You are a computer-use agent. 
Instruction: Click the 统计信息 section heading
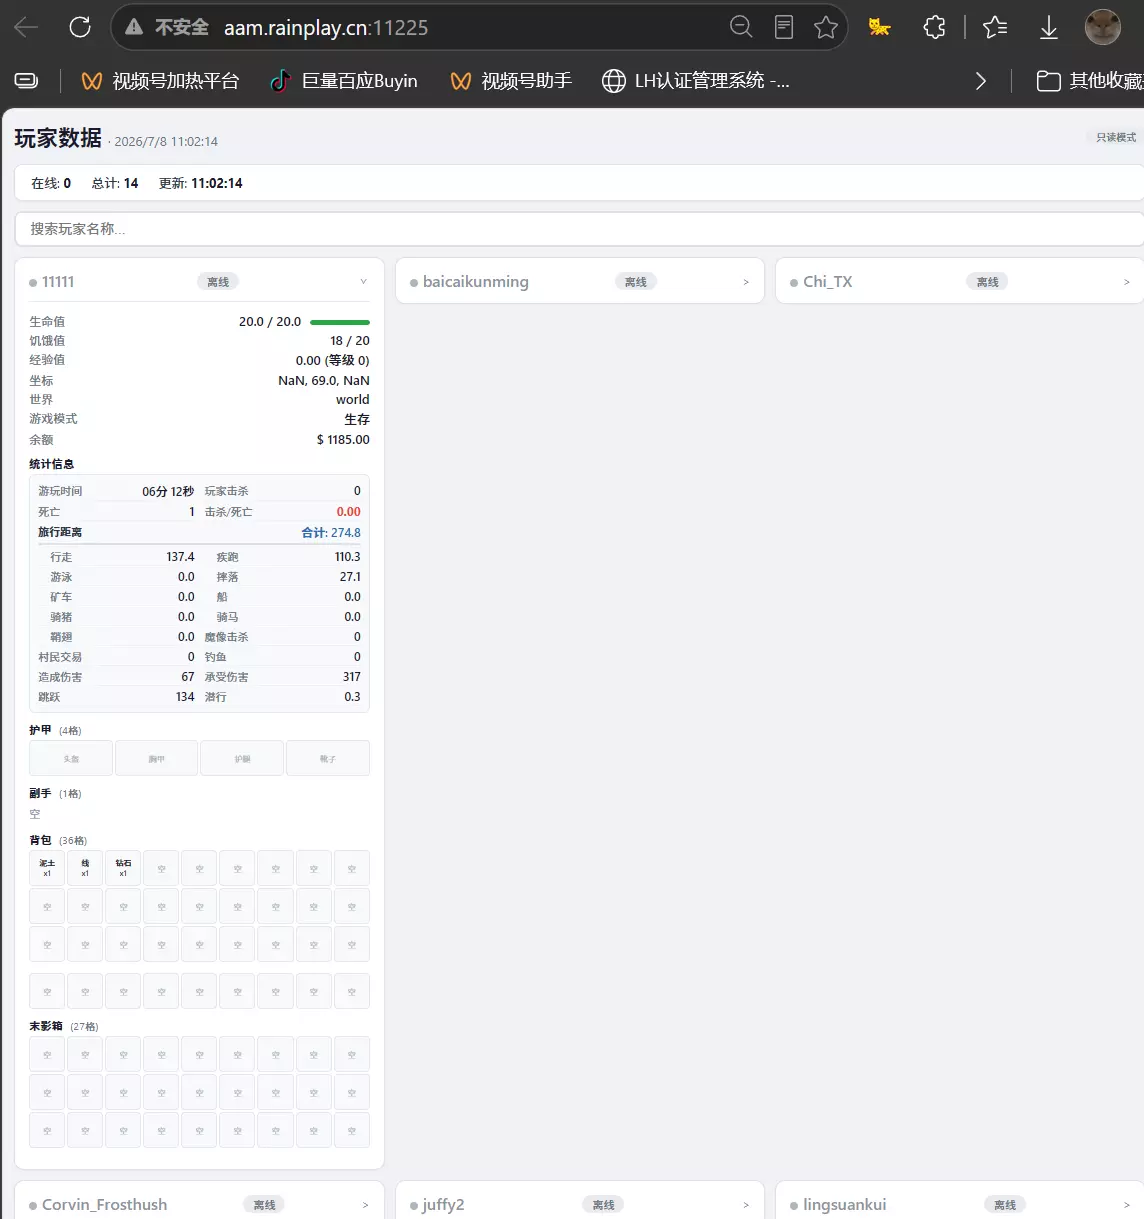(x=52, y=464)
